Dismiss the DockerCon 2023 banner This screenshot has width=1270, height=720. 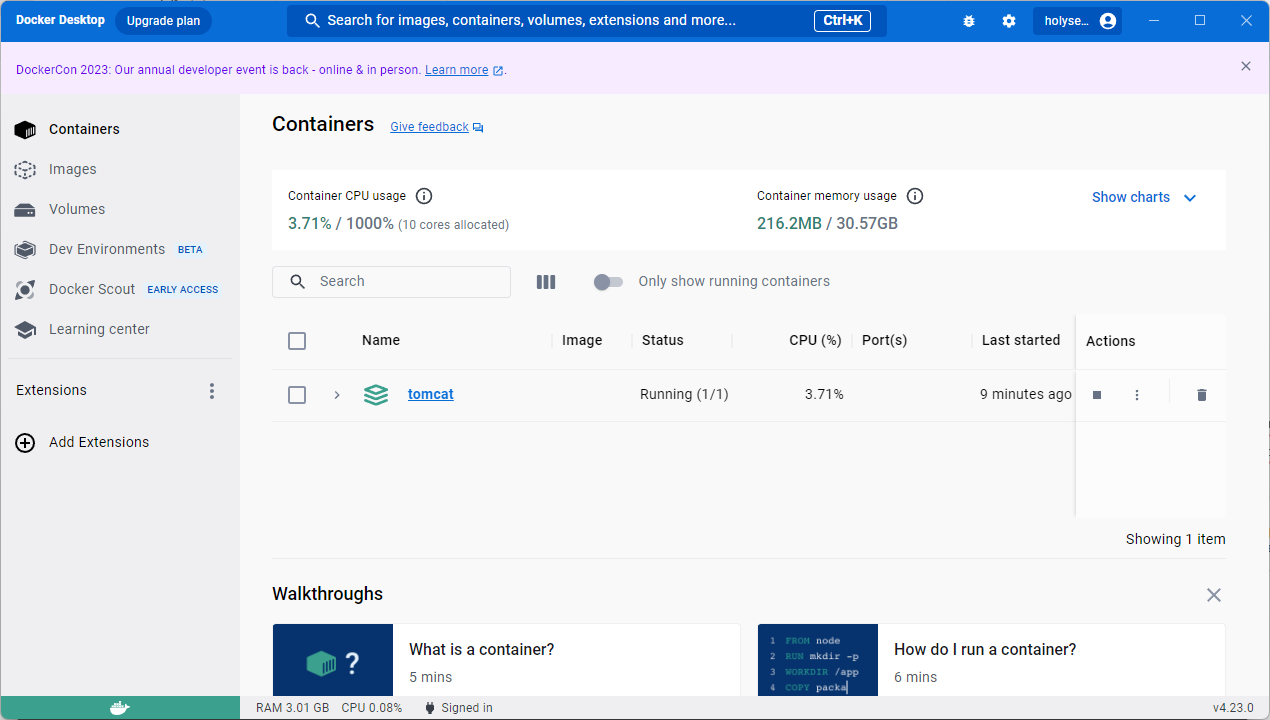click(1245, 66)
